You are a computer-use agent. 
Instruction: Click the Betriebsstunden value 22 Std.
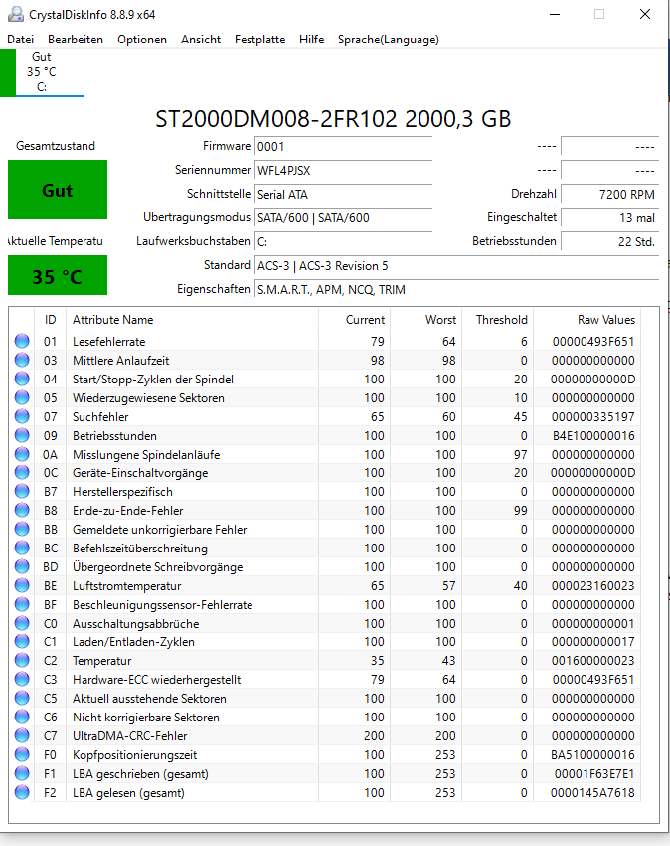(x=610, y=241)
